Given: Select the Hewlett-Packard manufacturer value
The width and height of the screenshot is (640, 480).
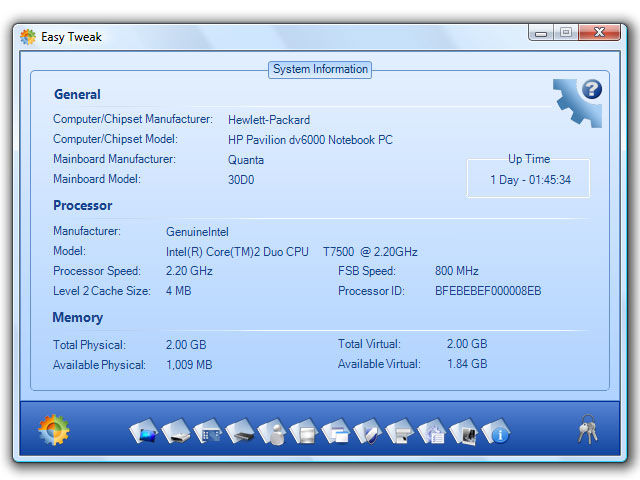Looking at the screenshot, I should [269, 120].
